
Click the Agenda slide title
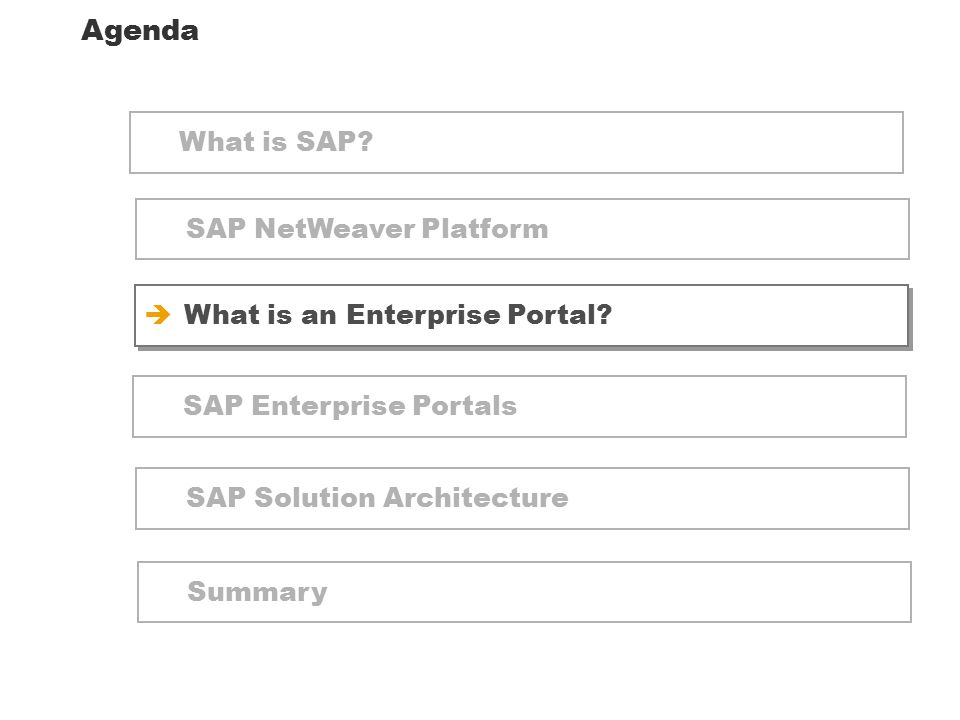(140, 31)
